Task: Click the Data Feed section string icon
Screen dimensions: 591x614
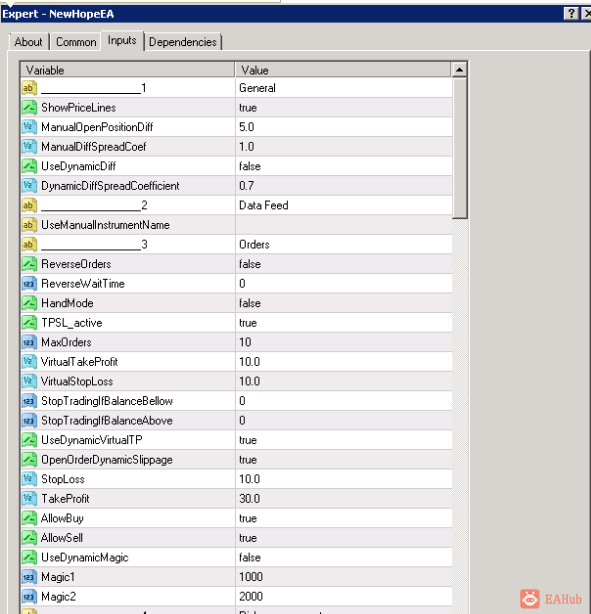Action: coord(29,205)
